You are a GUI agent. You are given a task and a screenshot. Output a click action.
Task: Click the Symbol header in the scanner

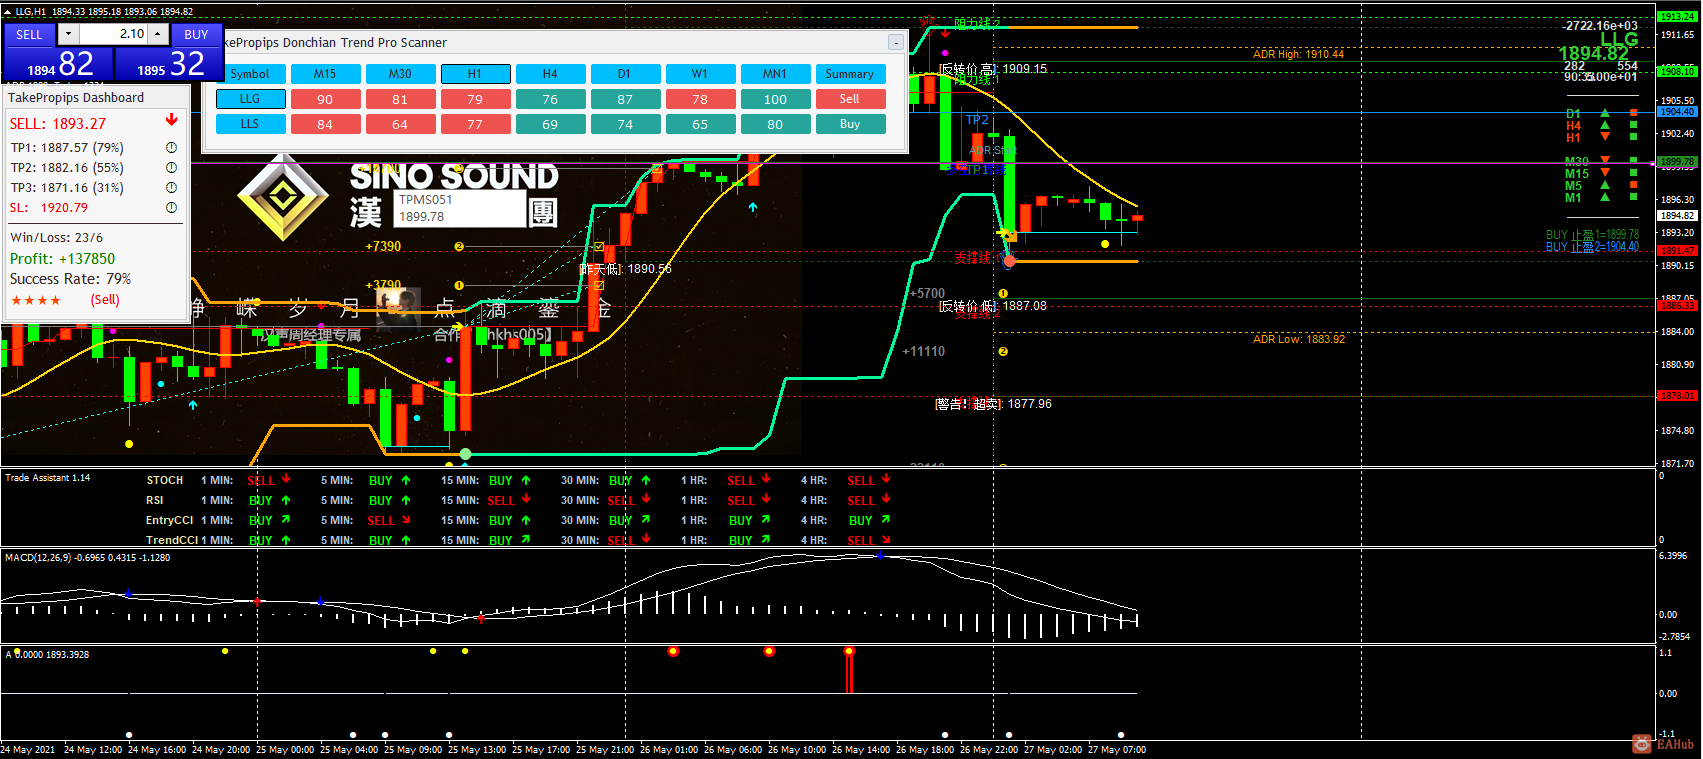pyautogui.click(x=250, y=74)
